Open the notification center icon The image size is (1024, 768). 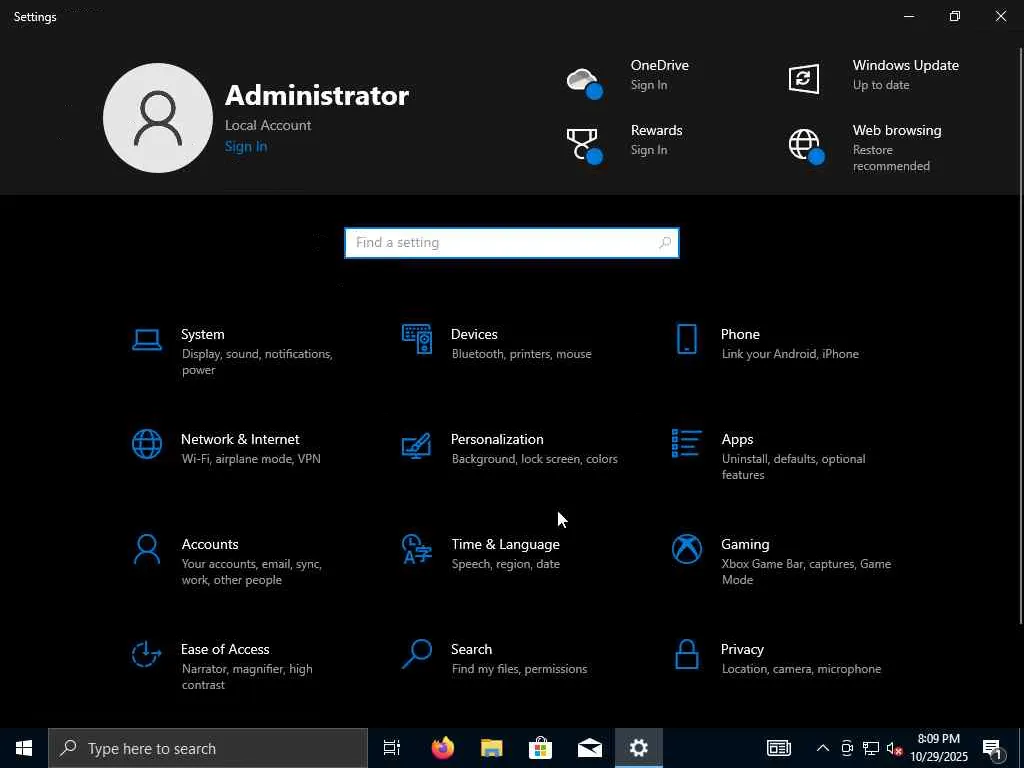coord(992,748)
